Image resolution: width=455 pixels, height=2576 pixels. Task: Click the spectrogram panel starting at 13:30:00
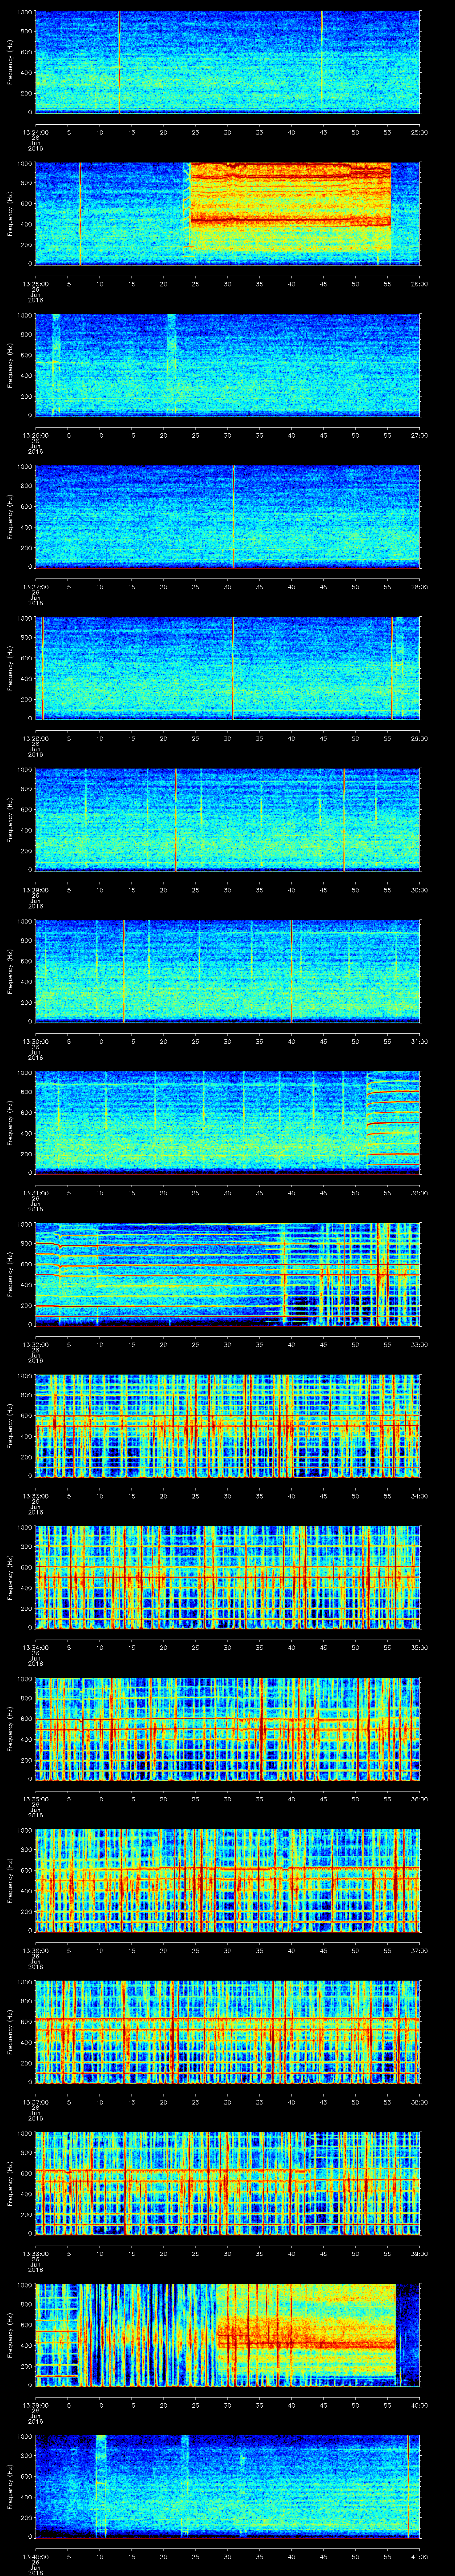pos(228,971)
